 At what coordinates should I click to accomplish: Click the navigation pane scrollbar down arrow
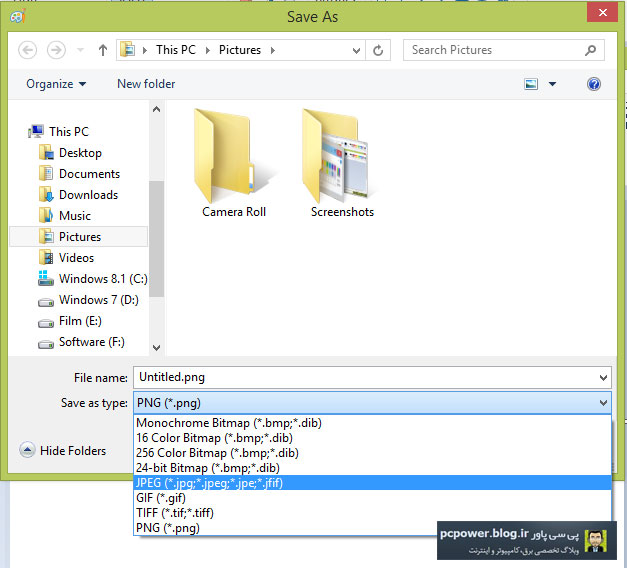pyautogui.click(x=156, y=347)
